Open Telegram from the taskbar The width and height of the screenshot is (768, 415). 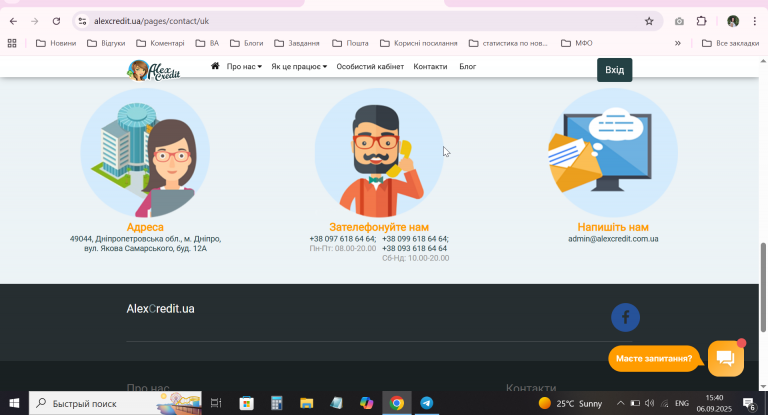[427, 403]
